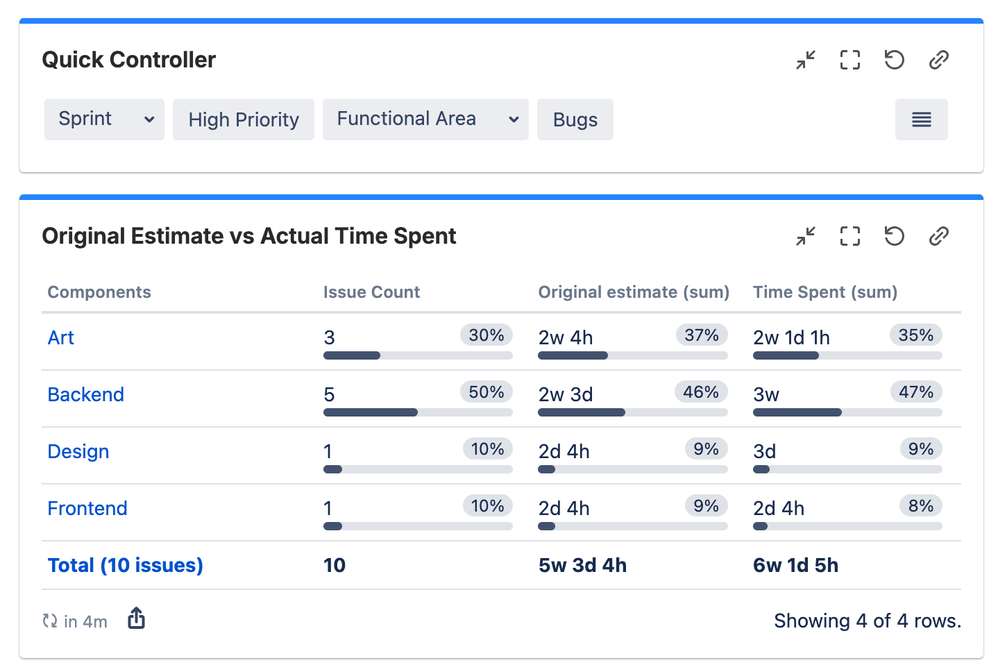Open Quick Controller in fullscreen mode
Image resolution: width=998 pixels, height=672 pixels.
click(x=849, y=60)
